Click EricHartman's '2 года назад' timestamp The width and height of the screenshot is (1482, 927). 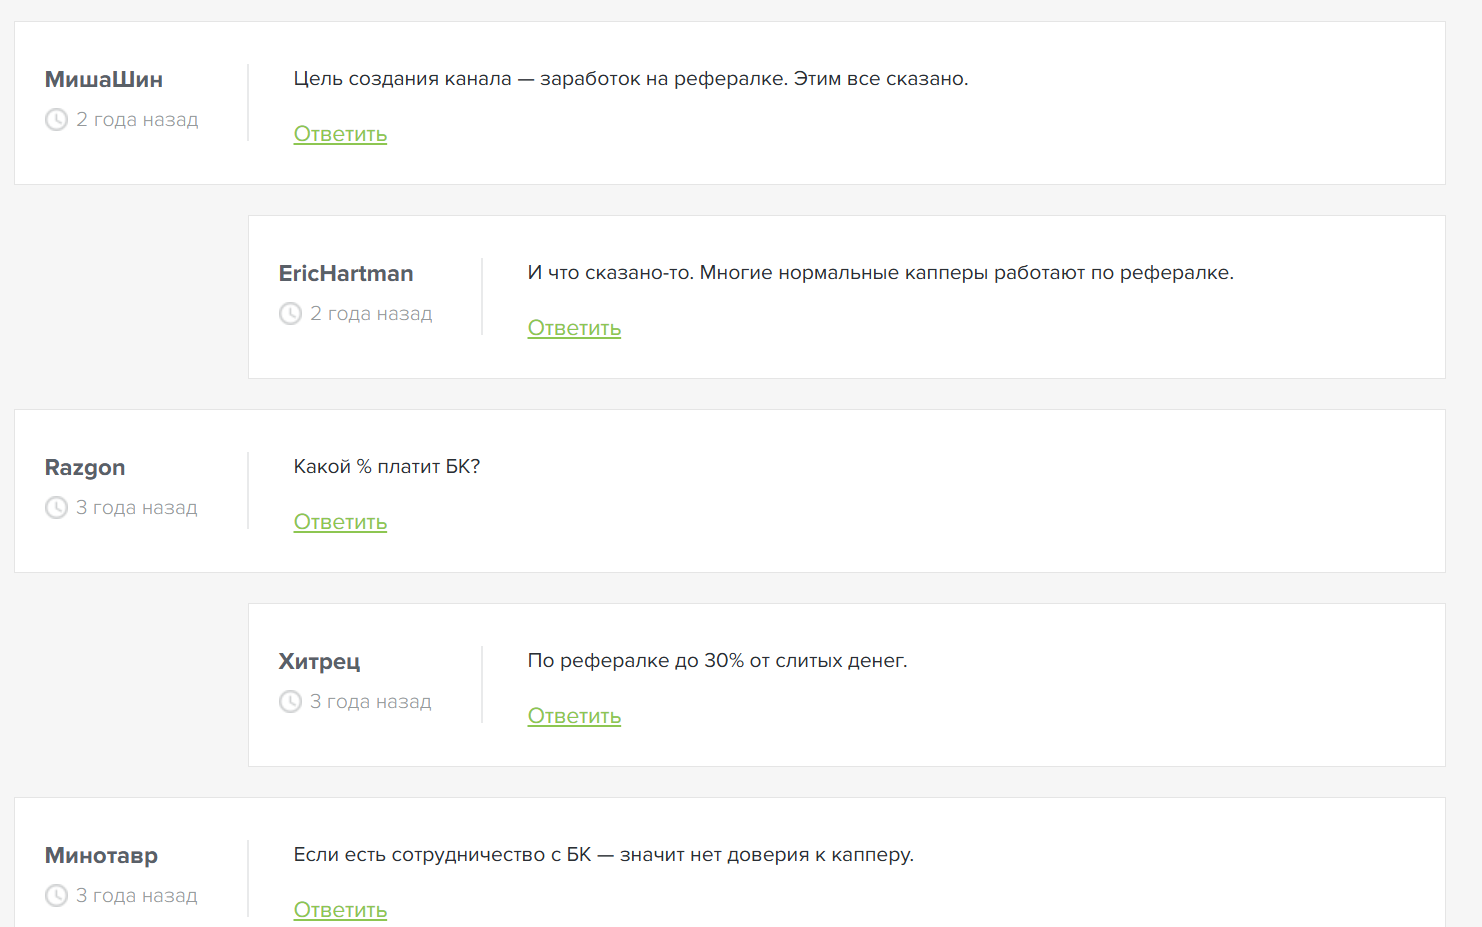tap(371, 314)
